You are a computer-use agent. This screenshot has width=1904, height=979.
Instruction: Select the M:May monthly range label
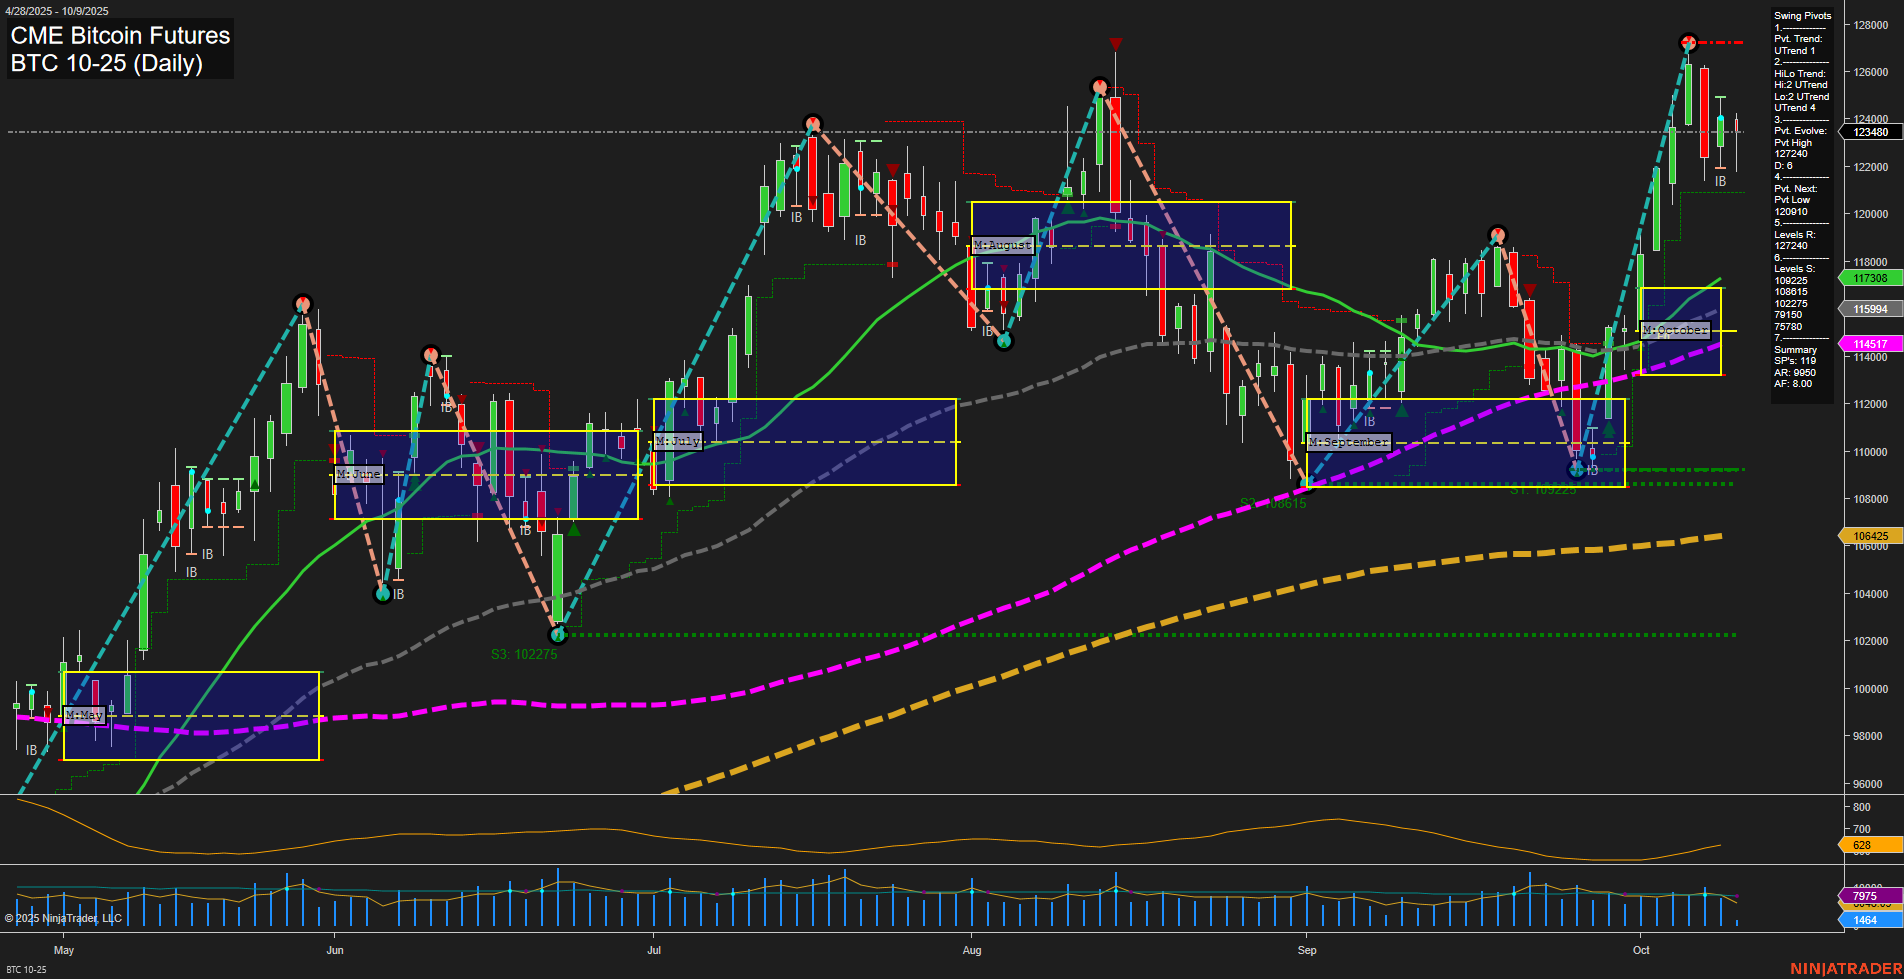point(84,715)
